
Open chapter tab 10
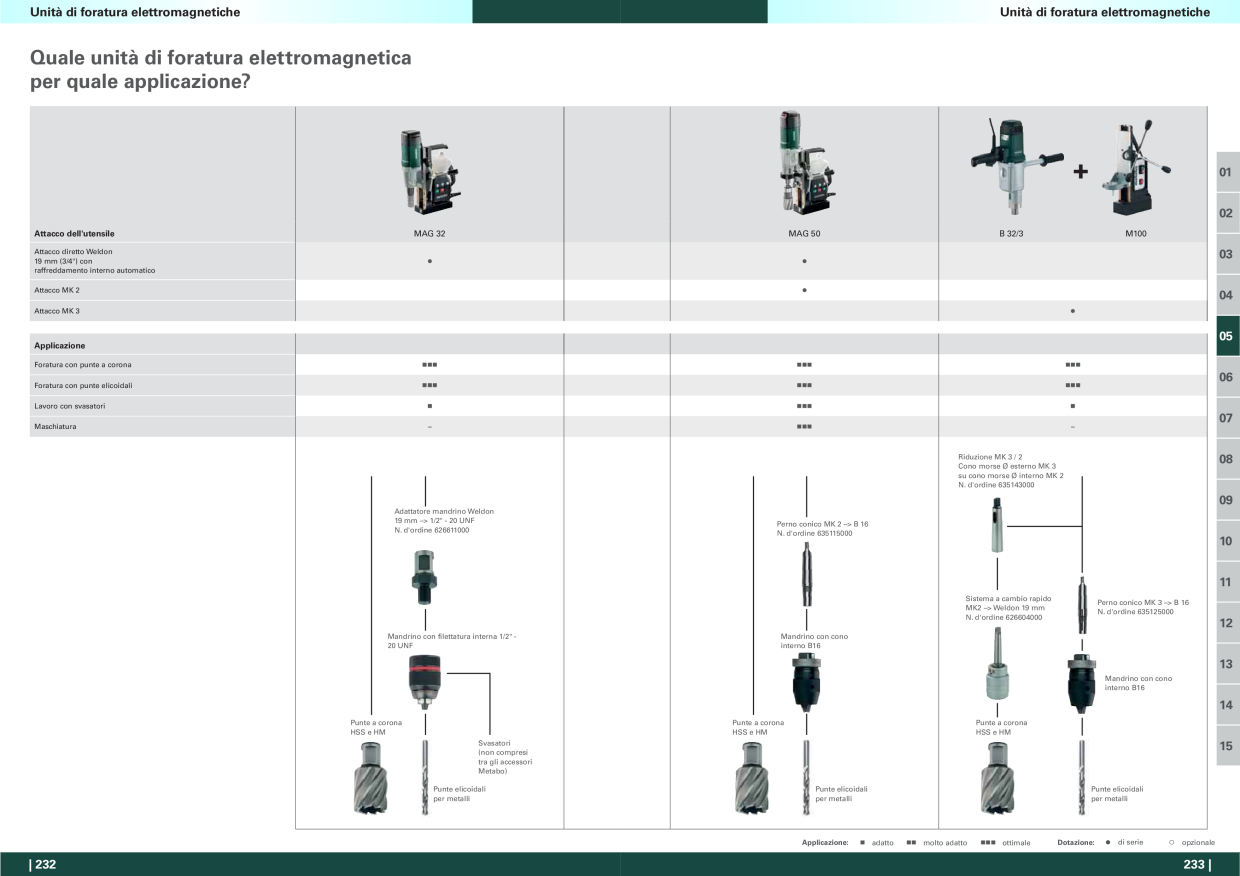coord(1227,541)
